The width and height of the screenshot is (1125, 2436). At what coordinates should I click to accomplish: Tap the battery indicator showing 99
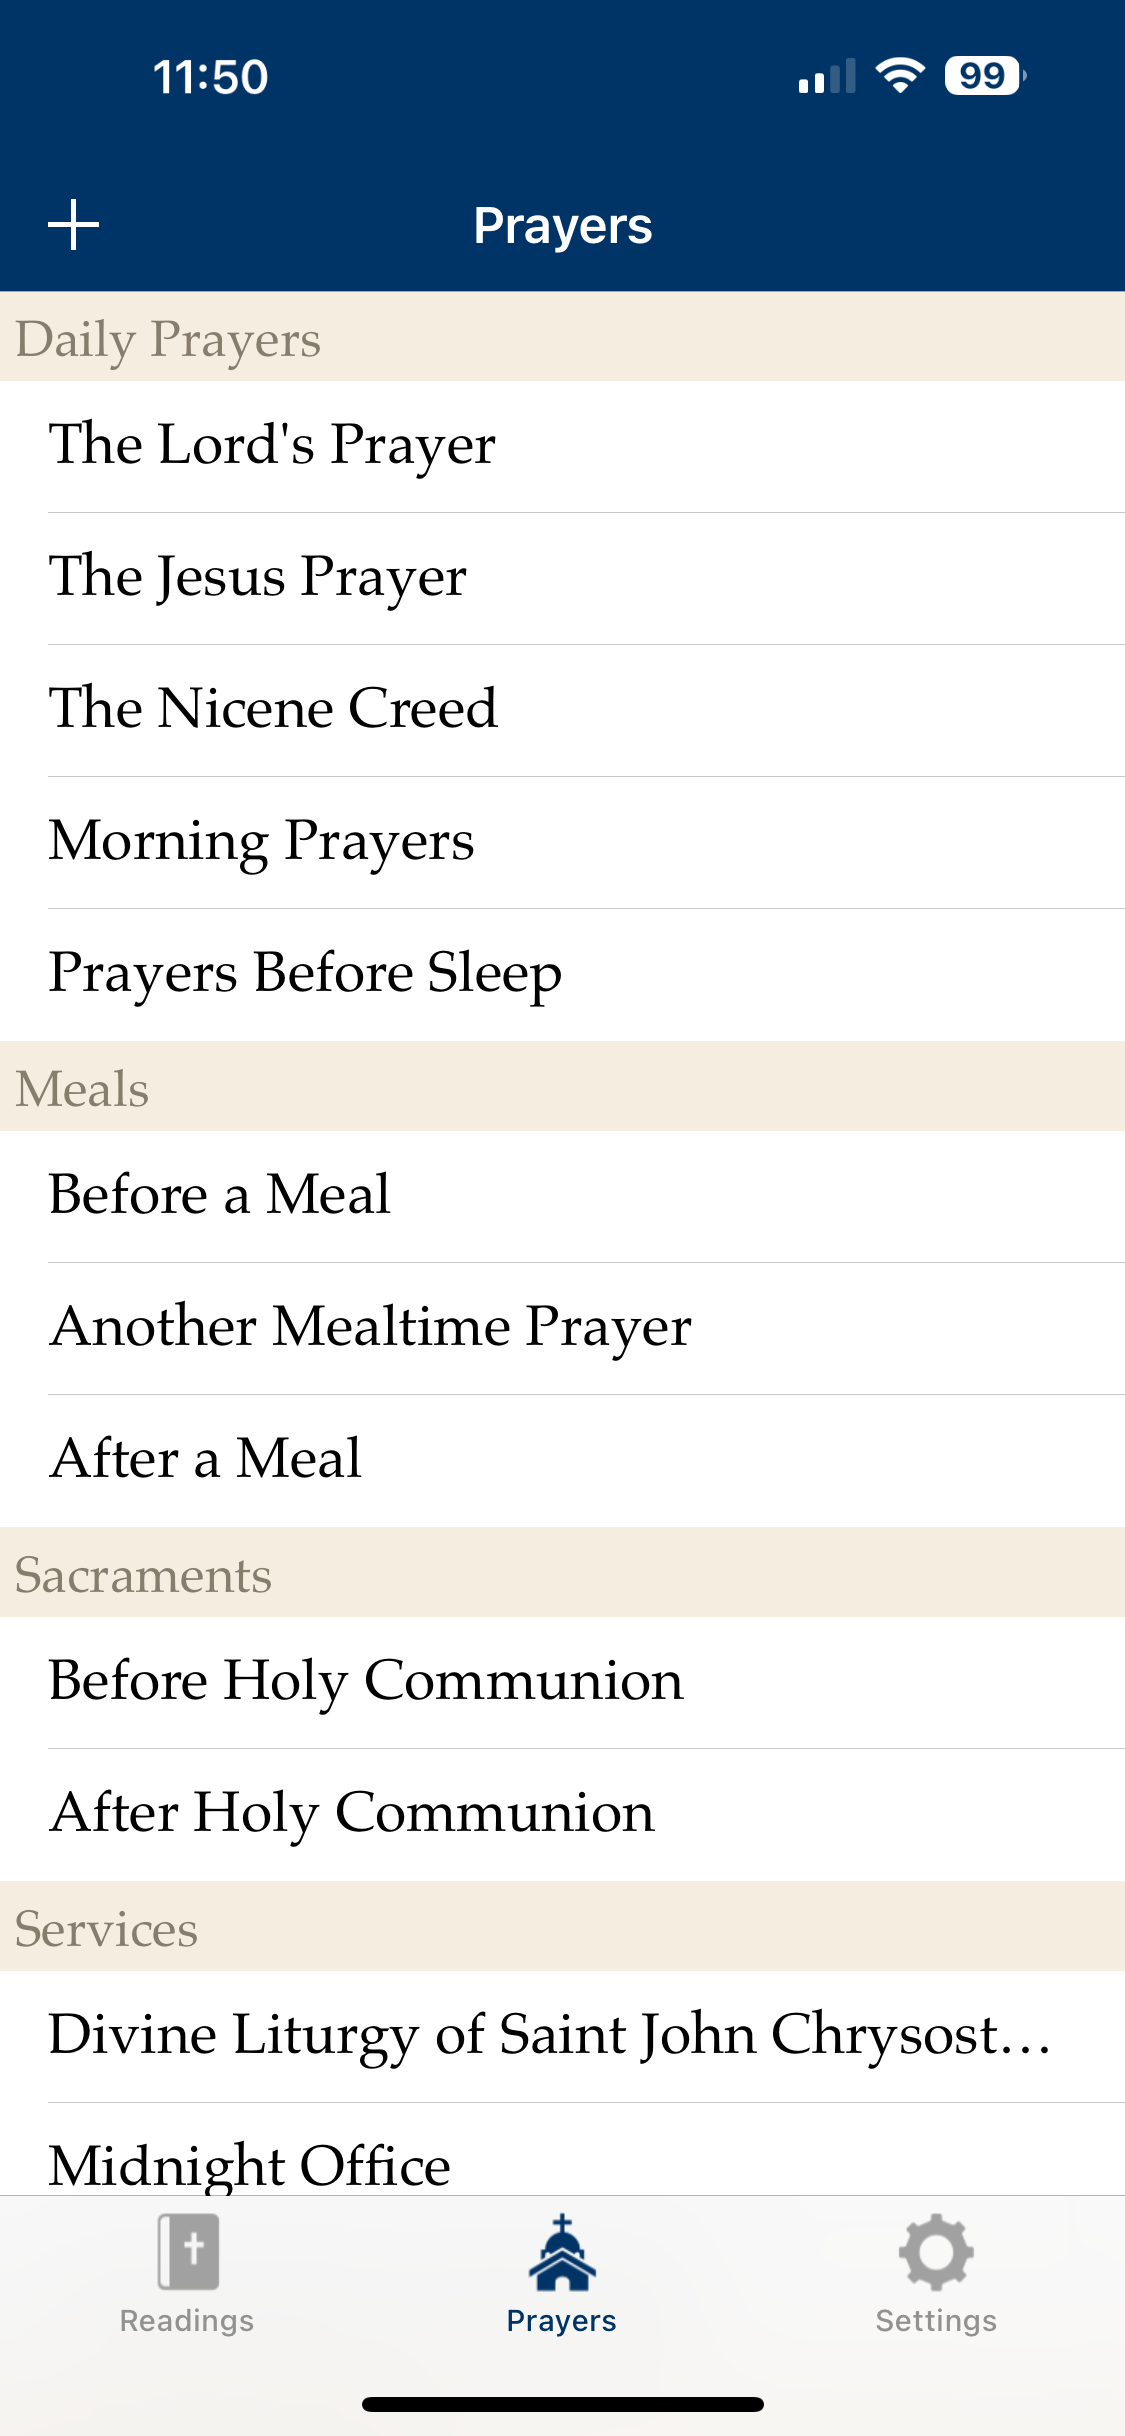(985, 76)
